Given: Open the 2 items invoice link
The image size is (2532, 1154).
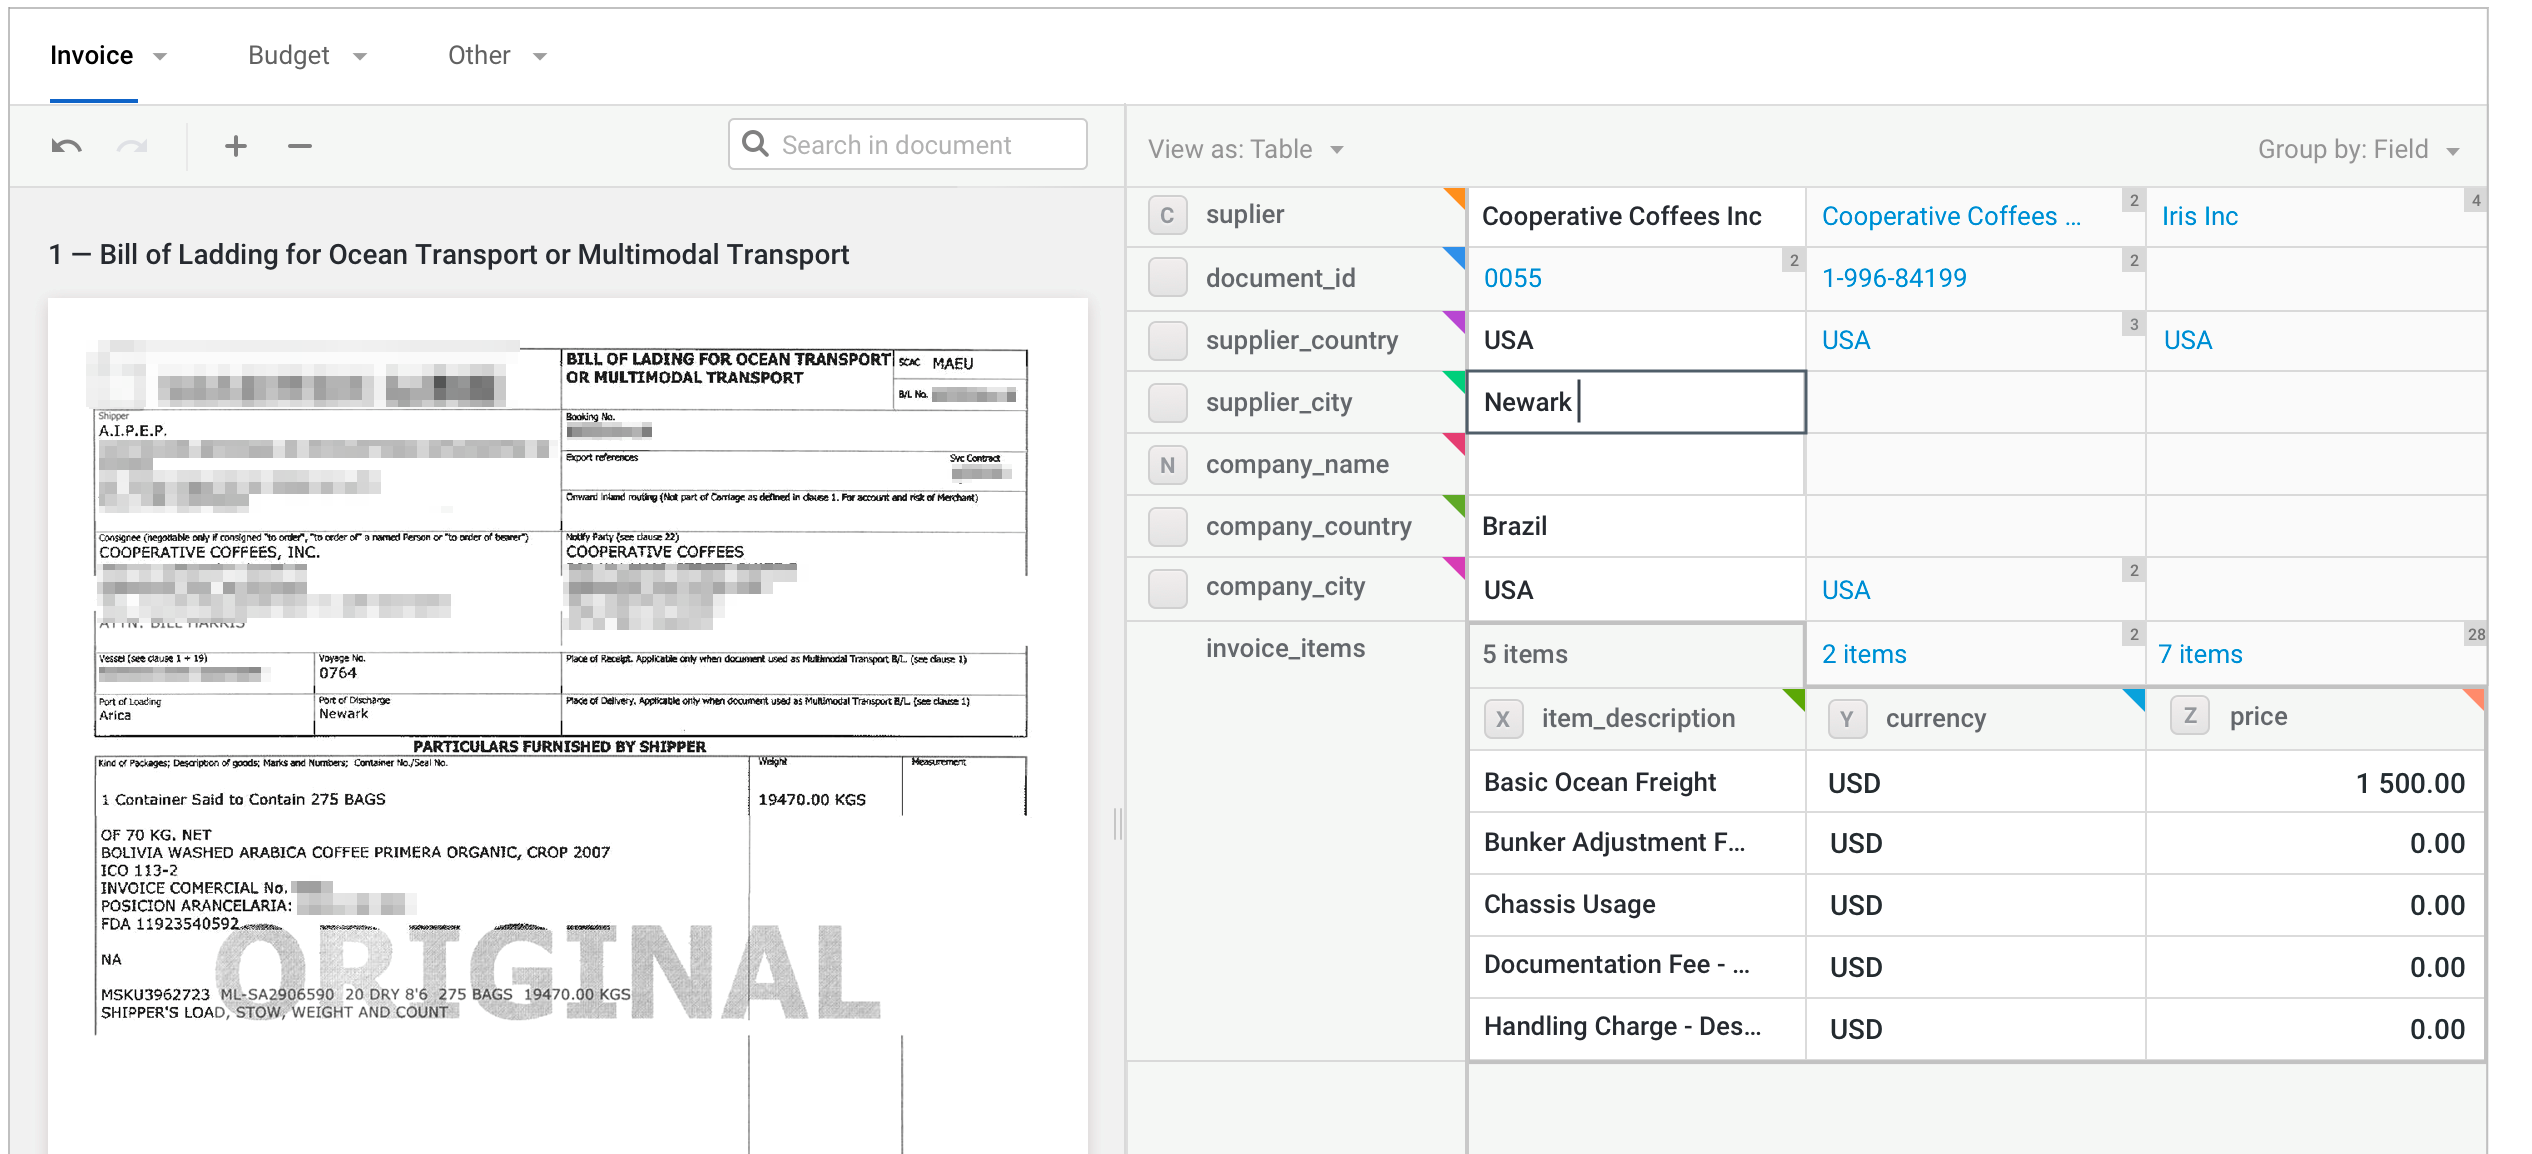Looking at the screenshot, I should point(1864,654).
